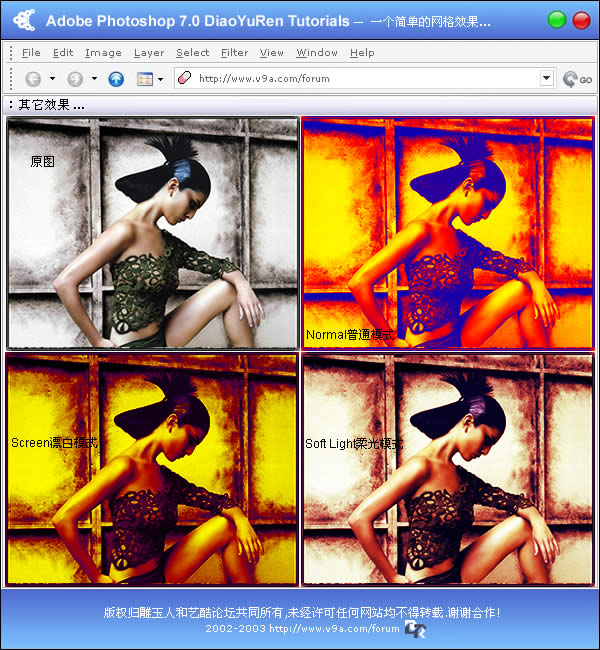Open the Layer menu
Viewport: 600px width, 650px height.
click(149, 53)
